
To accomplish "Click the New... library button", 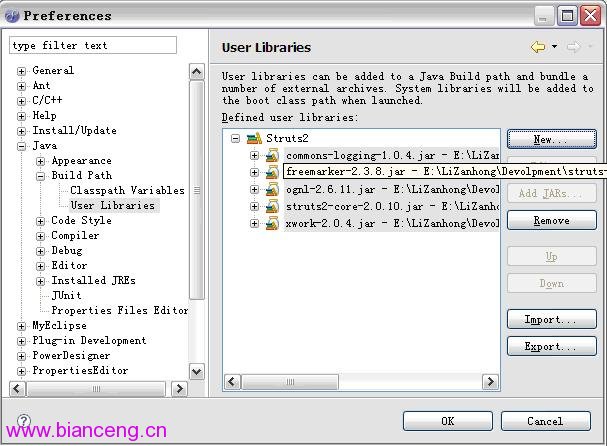I will 552,139.
